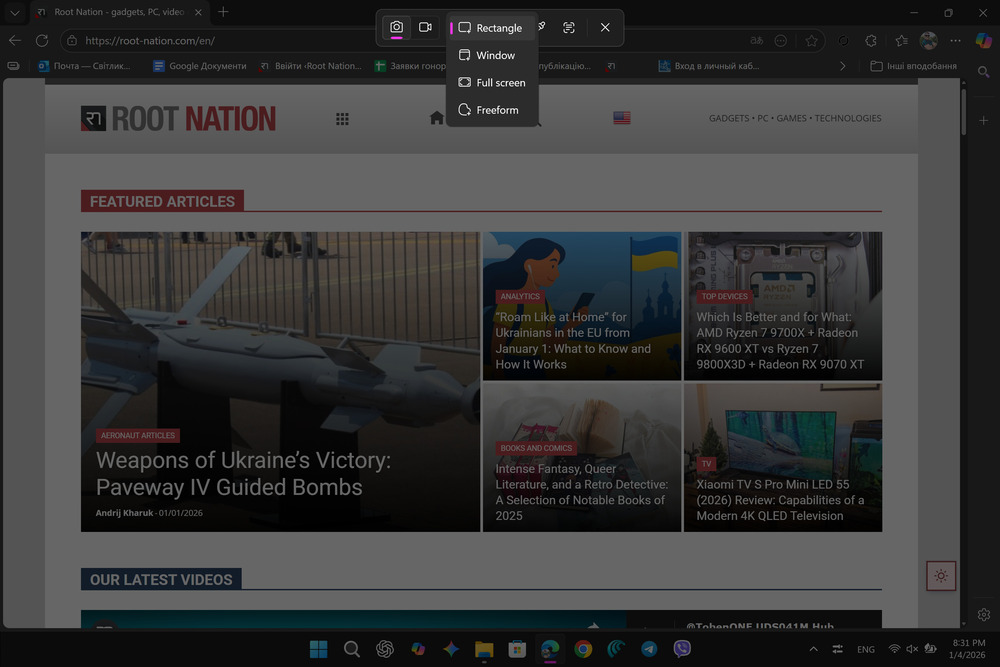Switch to Google Chrome in the taskbar
The width and height of the screenshot is (1000, 667).
(583, 649)
